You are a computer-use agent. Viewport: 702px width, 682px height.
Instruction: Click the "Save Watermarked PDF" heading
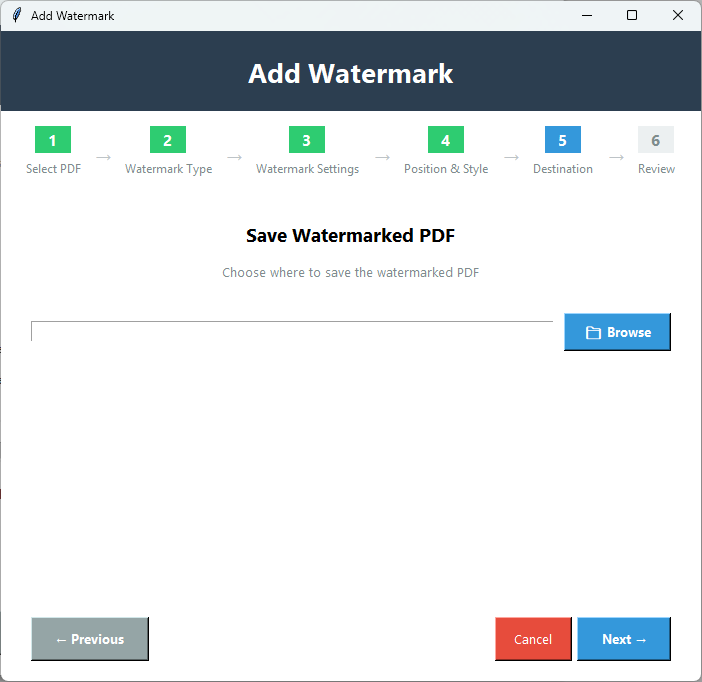[x=351, y=236]
